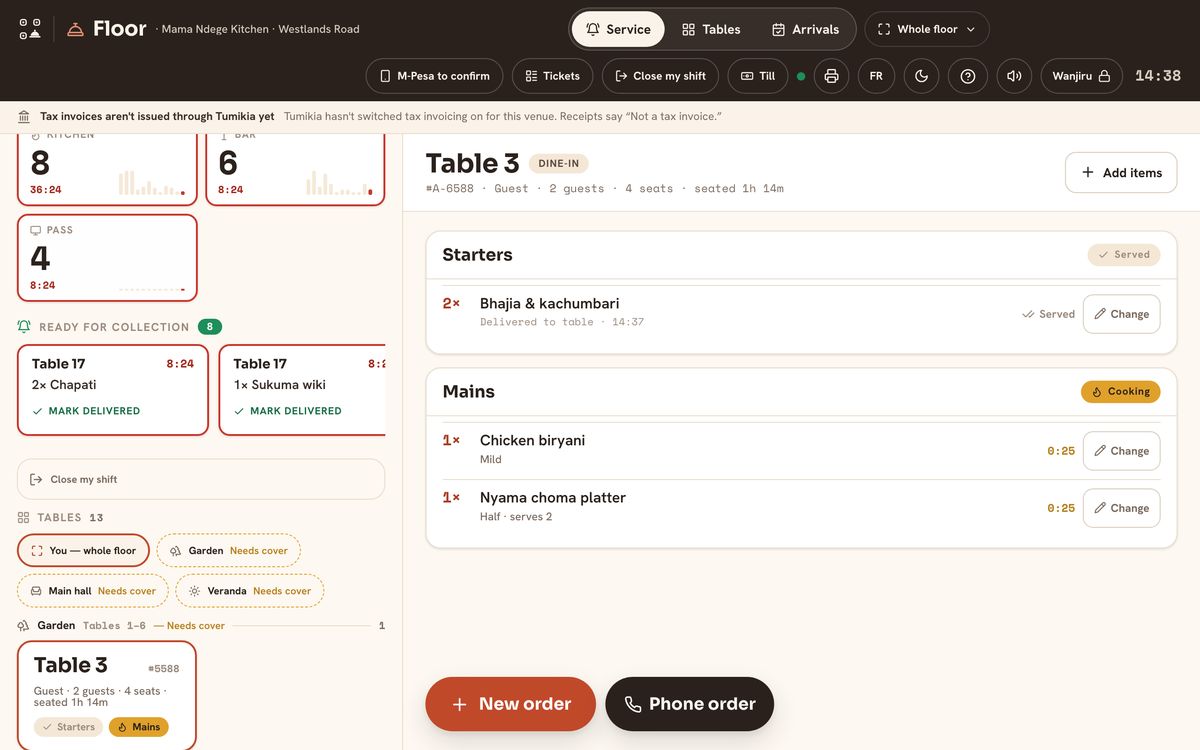
Task: Switch to the Tables tab
Action: [711, 29]
